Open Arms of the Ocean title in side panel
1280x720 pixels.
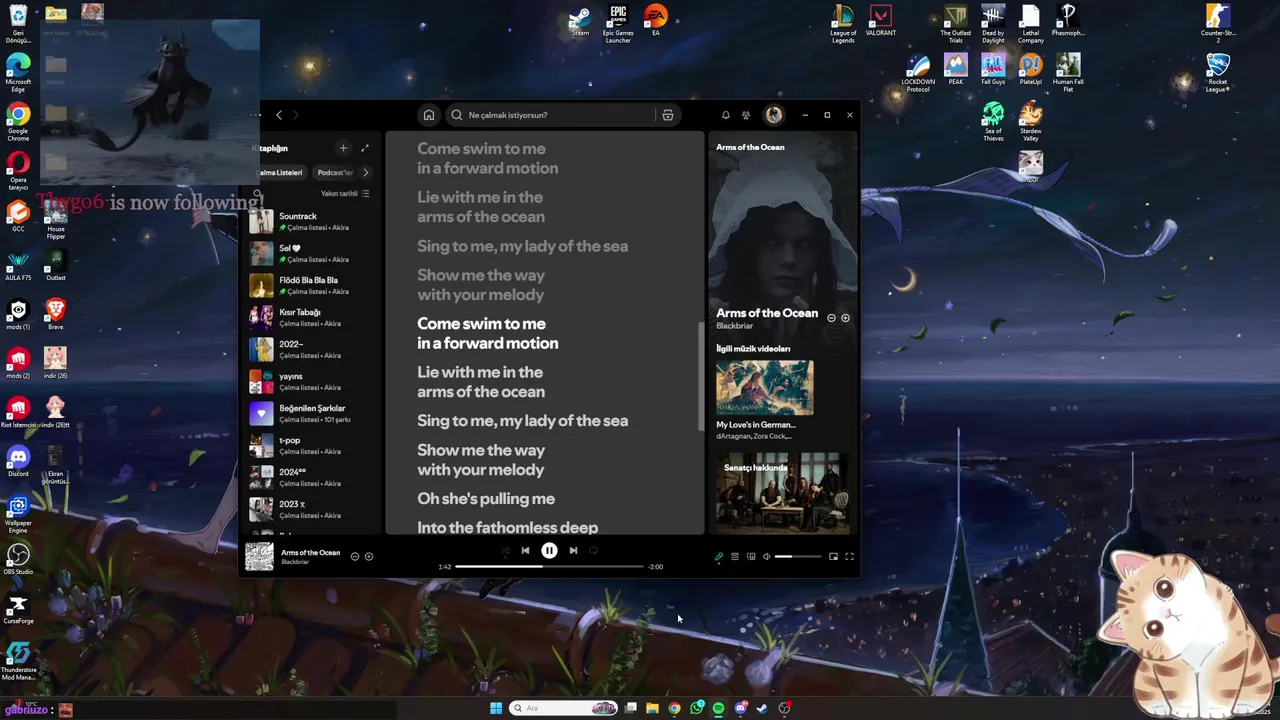(x=767, y=313)
